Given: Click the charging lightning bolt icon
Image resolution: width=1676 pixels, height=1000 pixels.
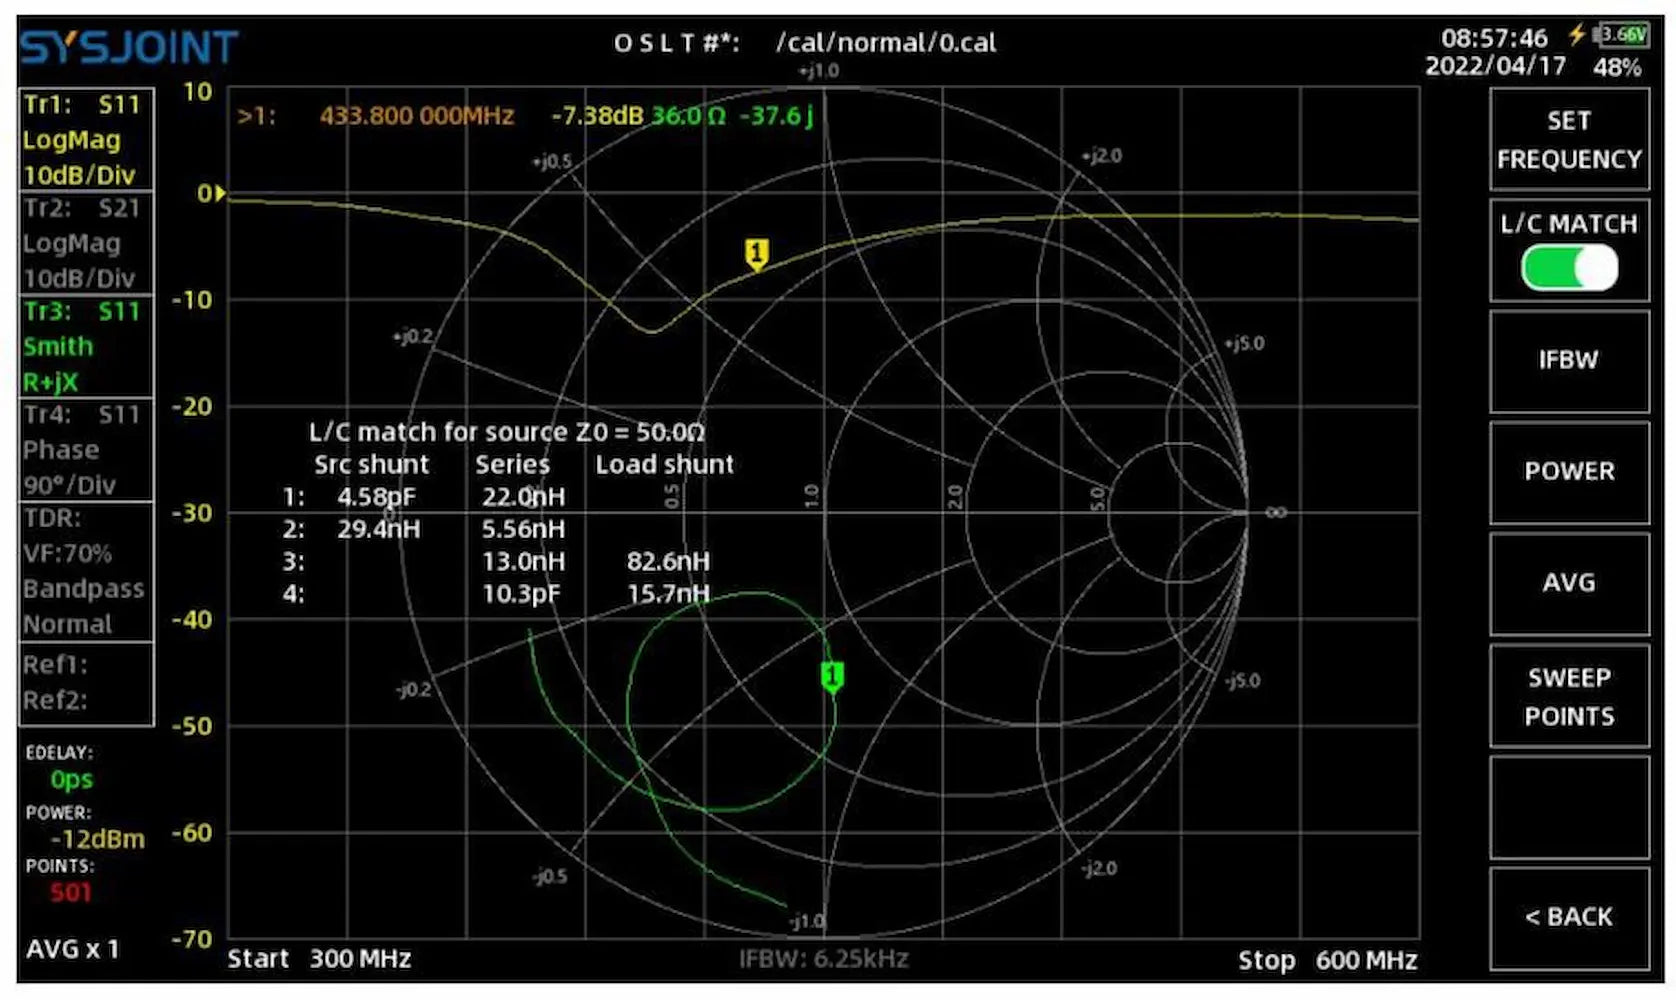Looking at the screenshot, I should coord(1577,34).
